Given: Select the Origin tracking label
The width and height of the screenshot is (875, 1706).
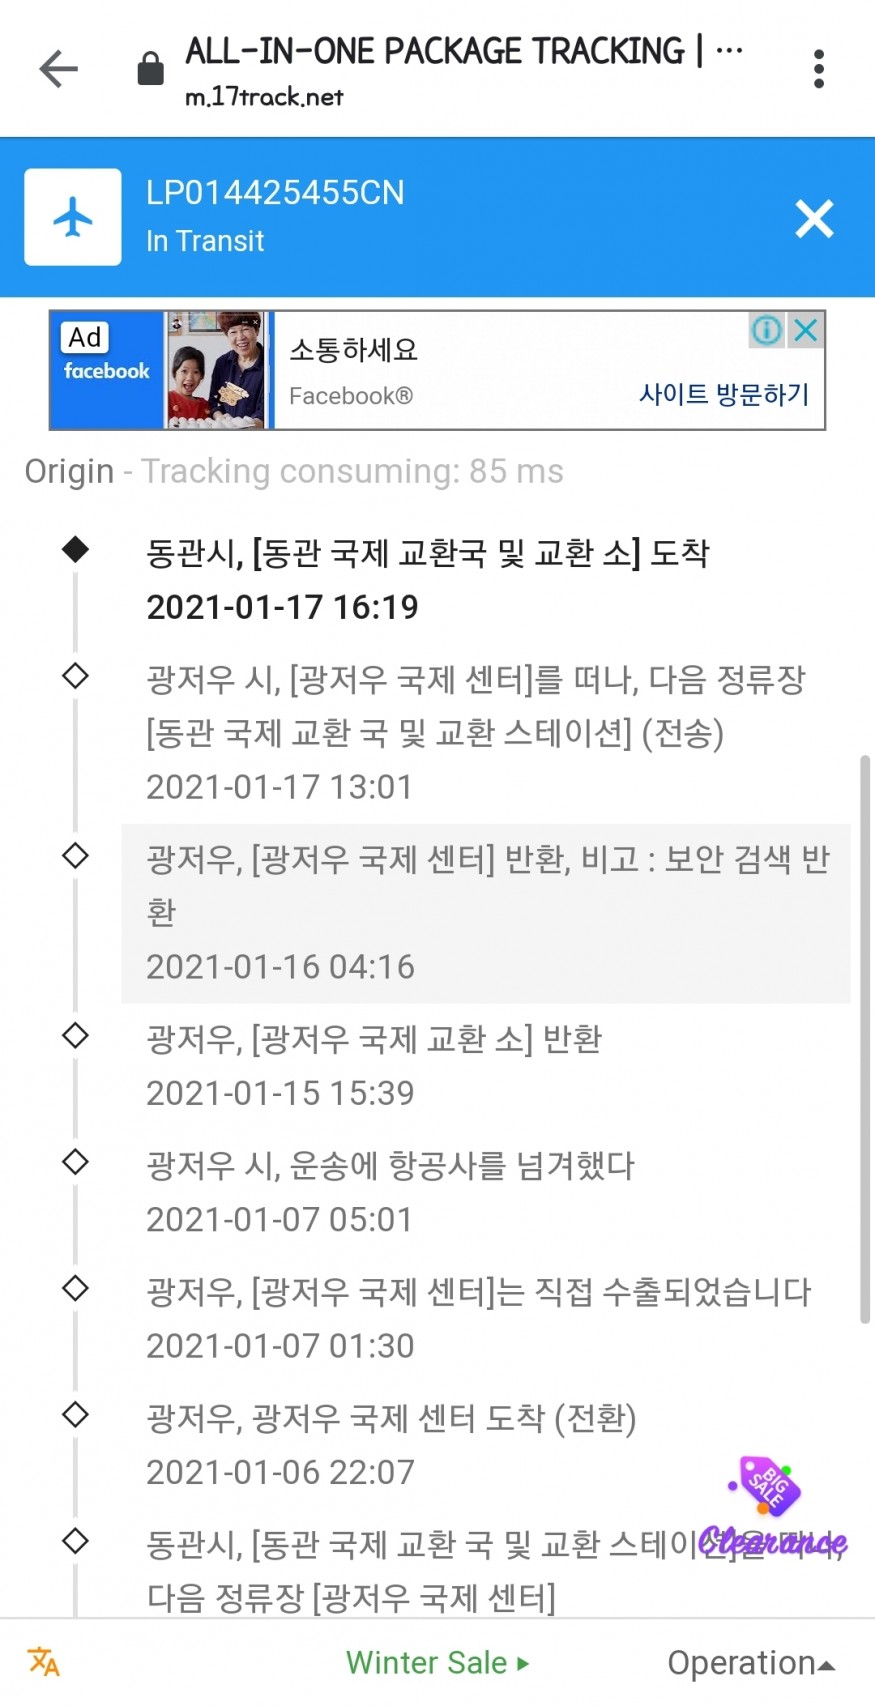Looking at the screenshot, I should click(69, 471).
